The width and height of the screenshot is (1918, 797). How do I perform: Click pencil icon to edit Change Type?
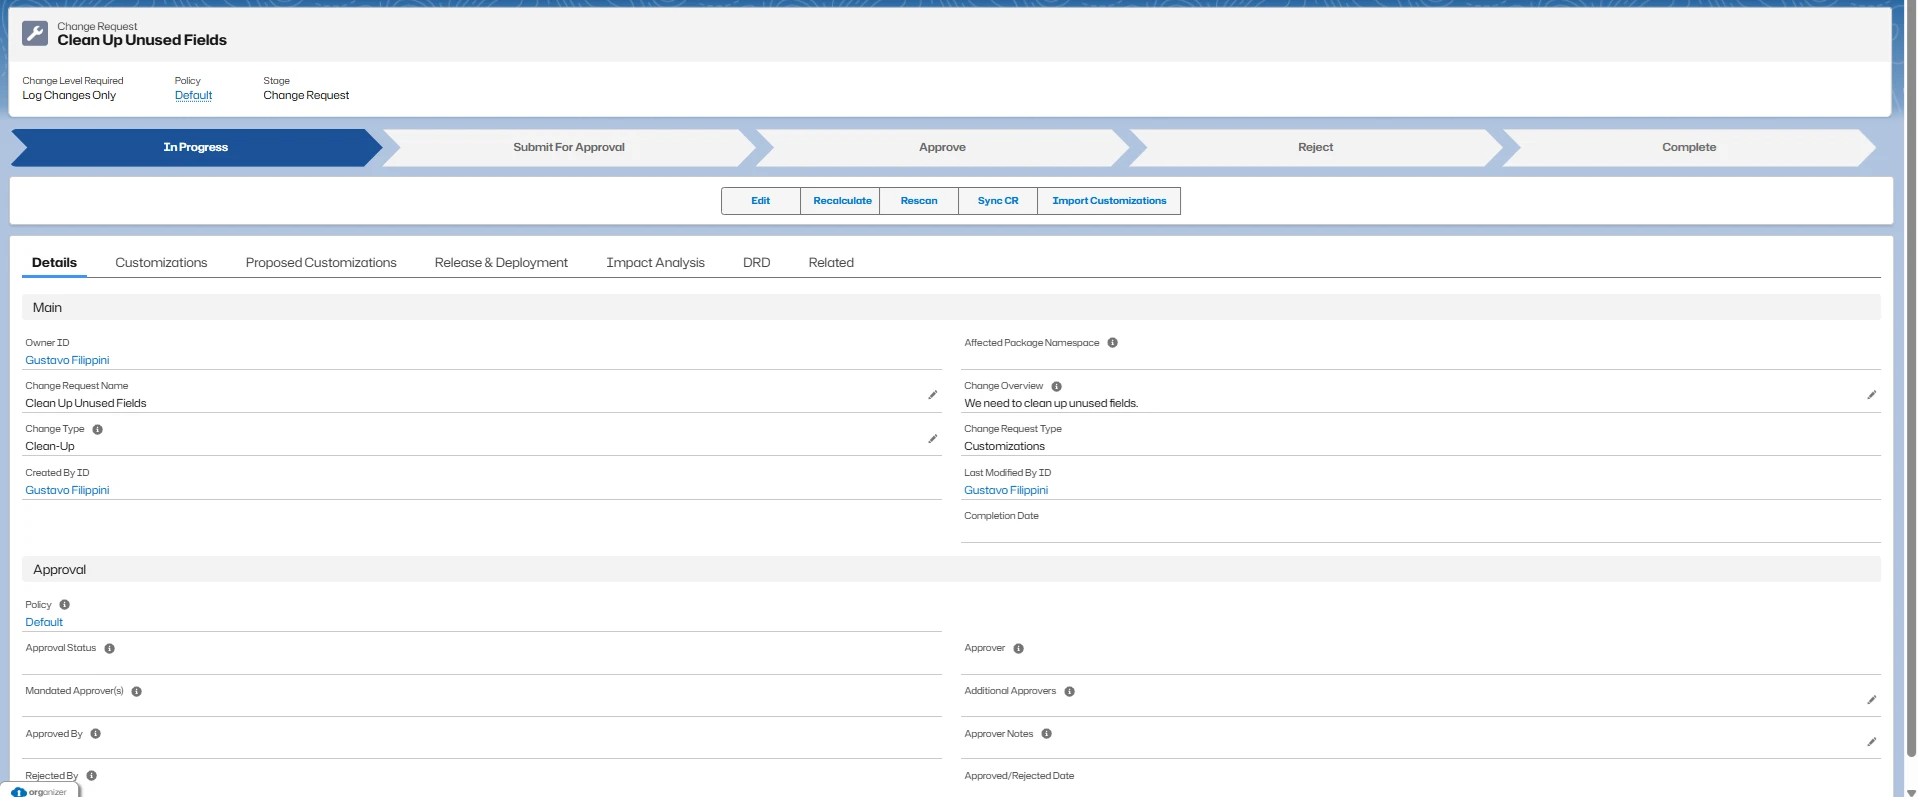pos(932,439)
